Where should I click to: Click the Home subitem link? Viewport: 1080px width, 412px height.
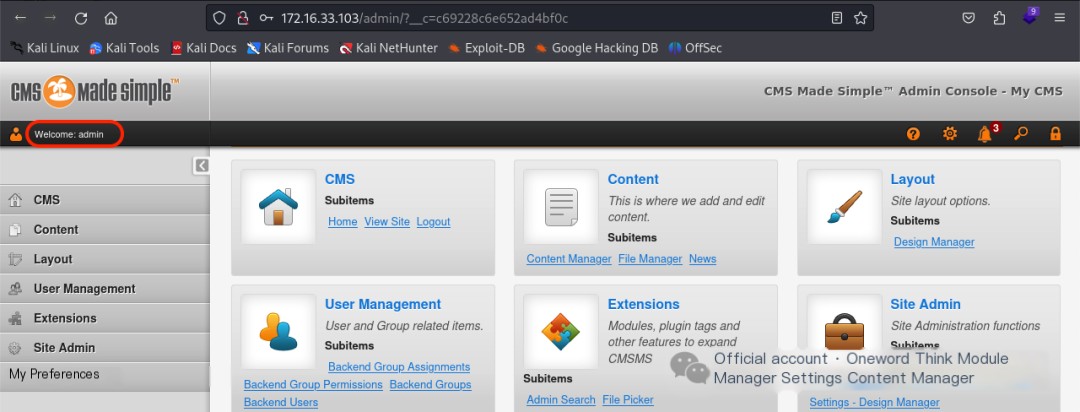tap(342, 222)
